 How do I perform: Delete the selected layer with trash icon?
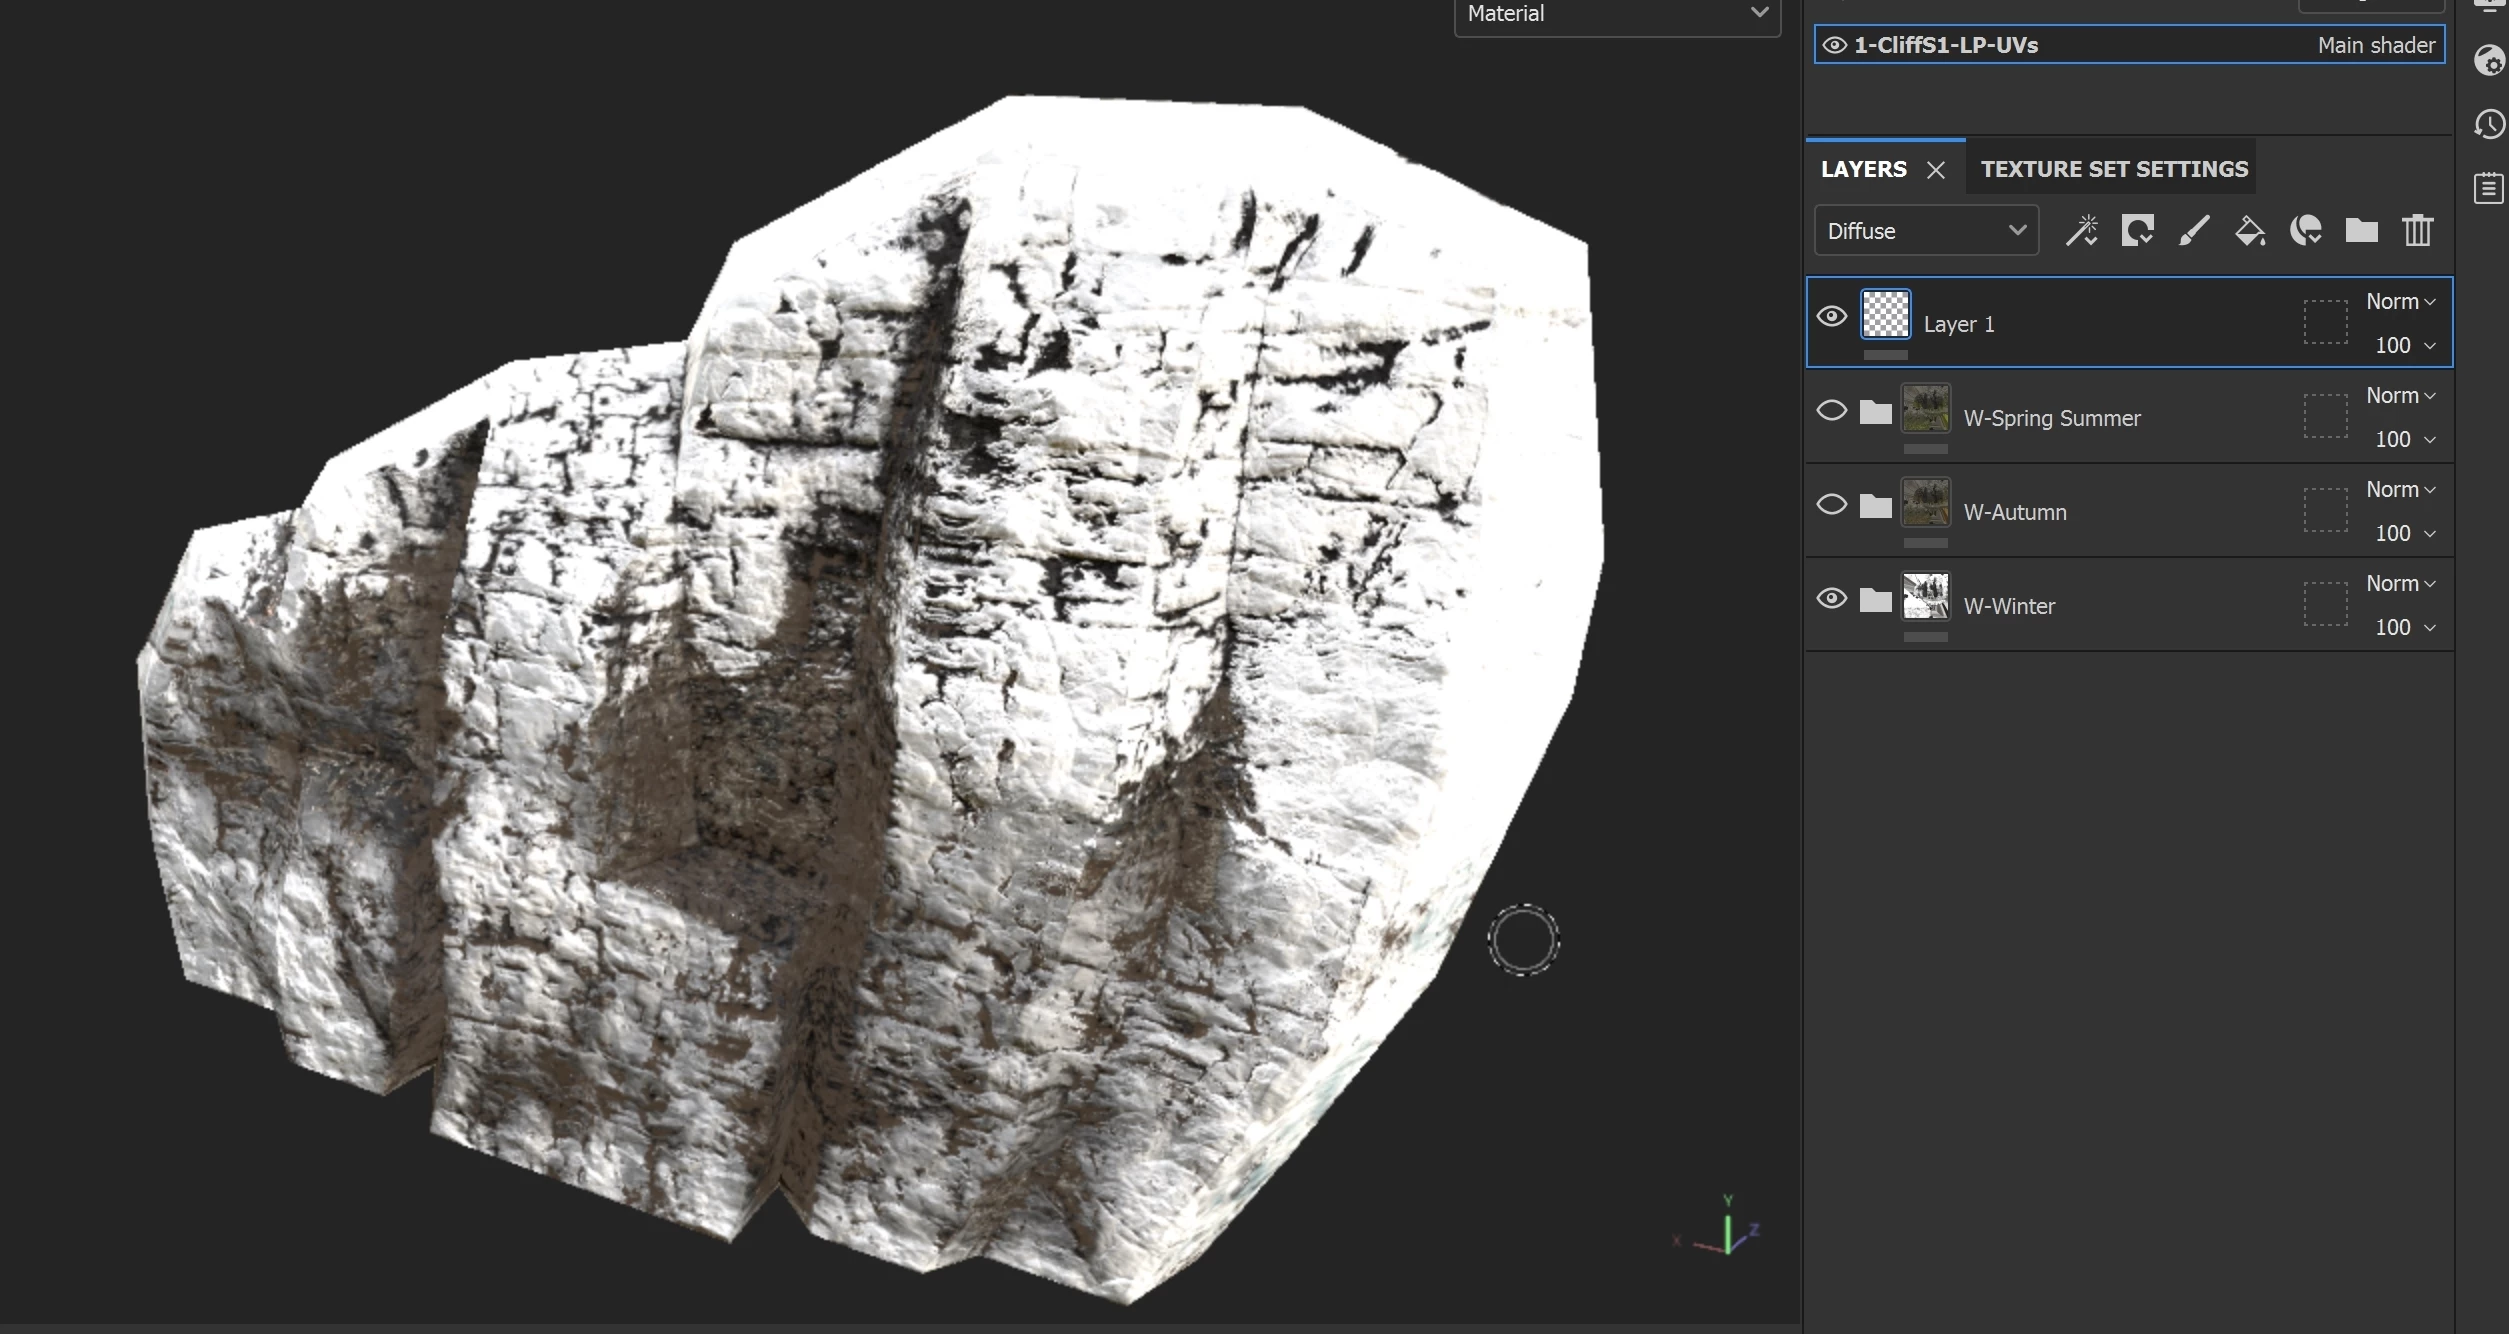(2417, 231)
